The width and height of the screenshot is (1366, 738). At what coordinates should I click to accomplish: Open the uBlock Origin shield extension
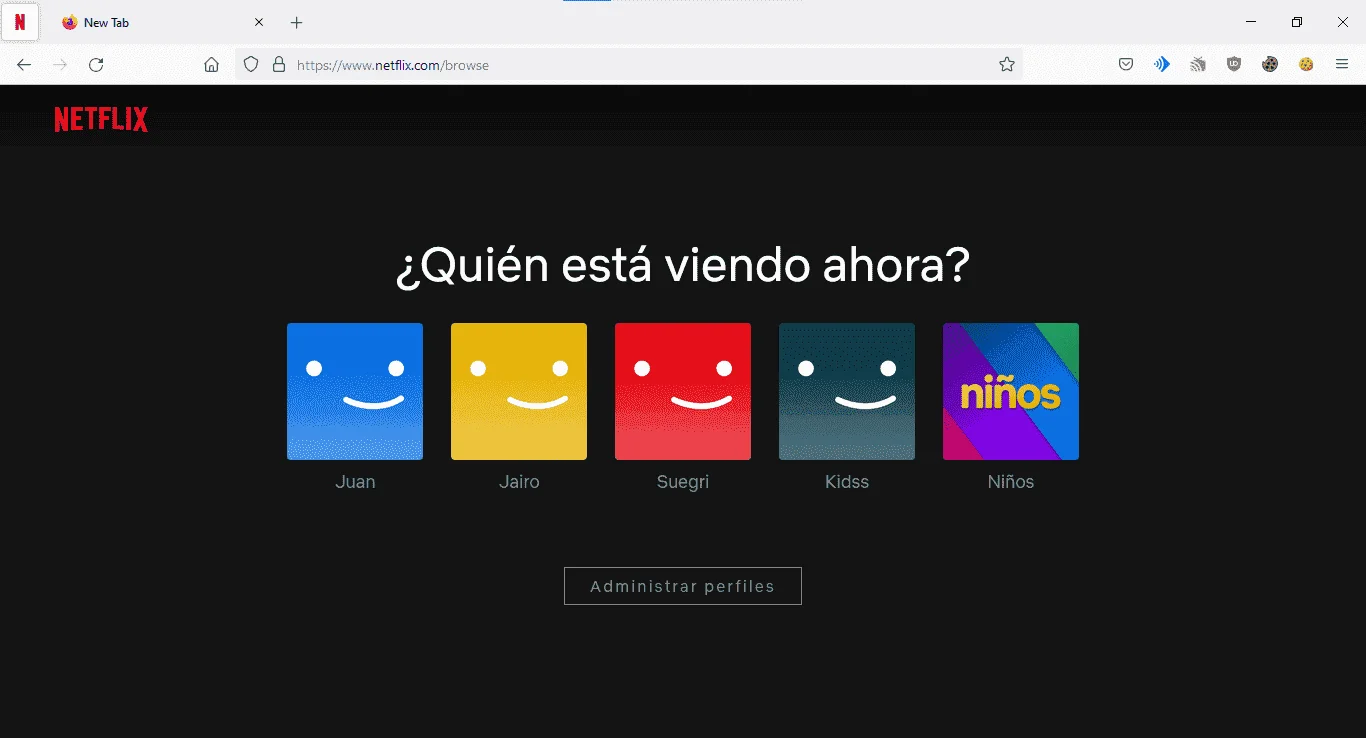pos(1234,65)
